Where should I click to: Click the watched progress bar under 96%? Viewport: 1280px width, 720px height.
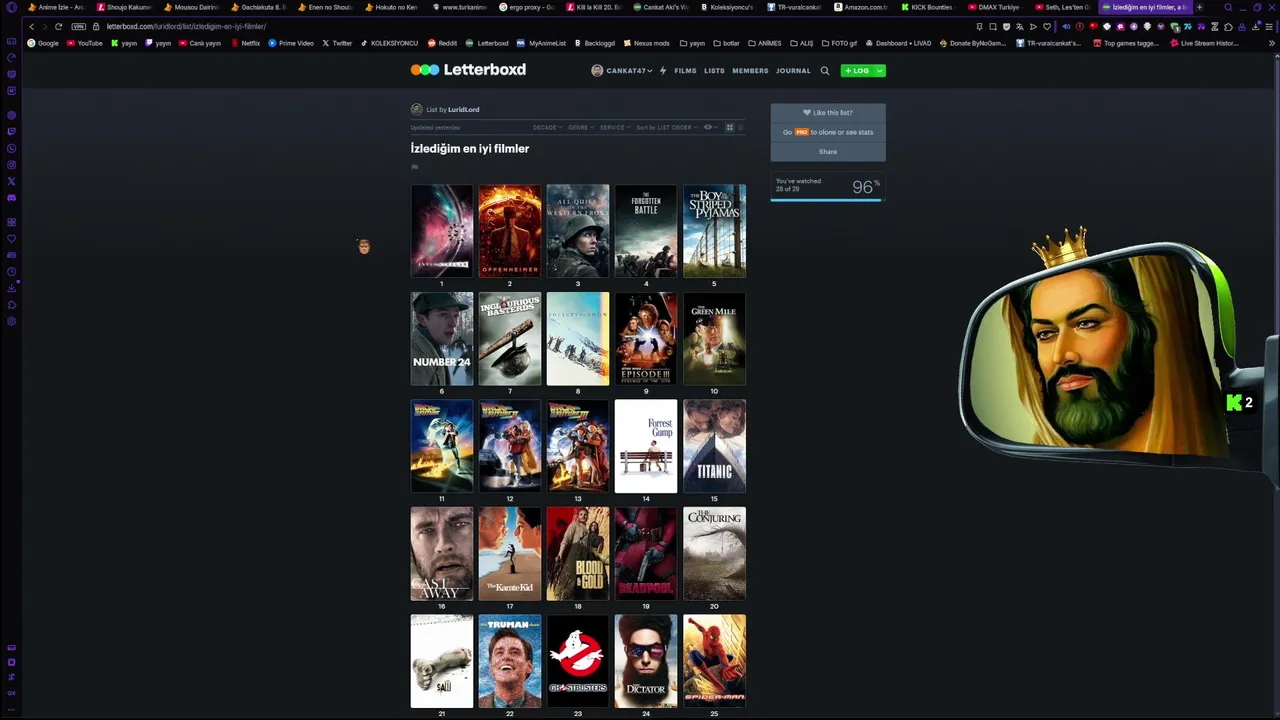tap(826, 200)
